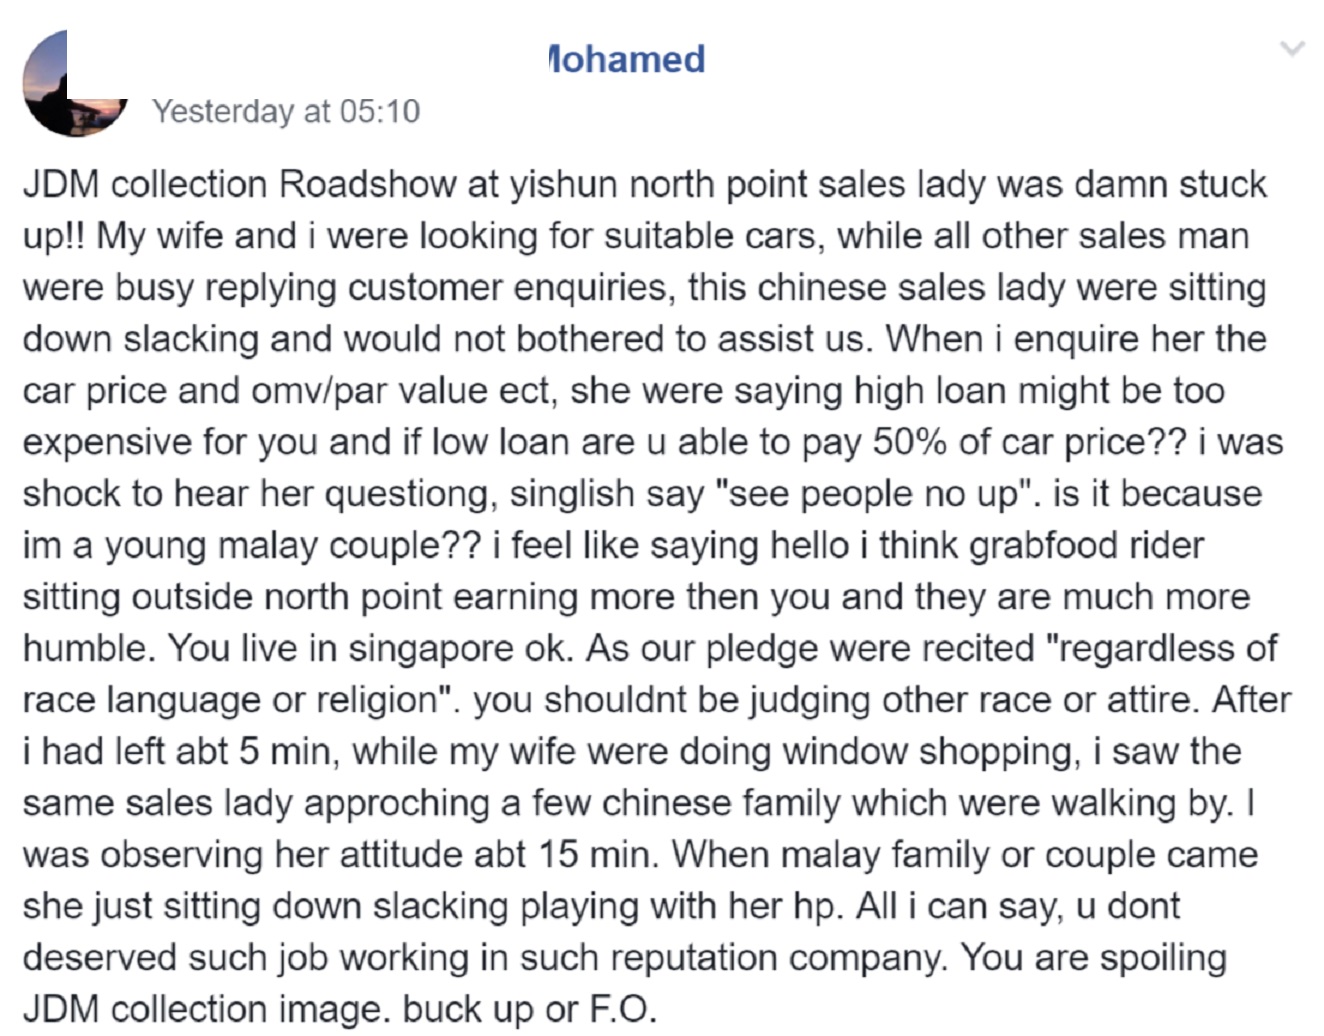The height and width of the screenshot is (1036, 1324).
Task: Visit the Mohamed profile name link
Action: pos(627,59)
